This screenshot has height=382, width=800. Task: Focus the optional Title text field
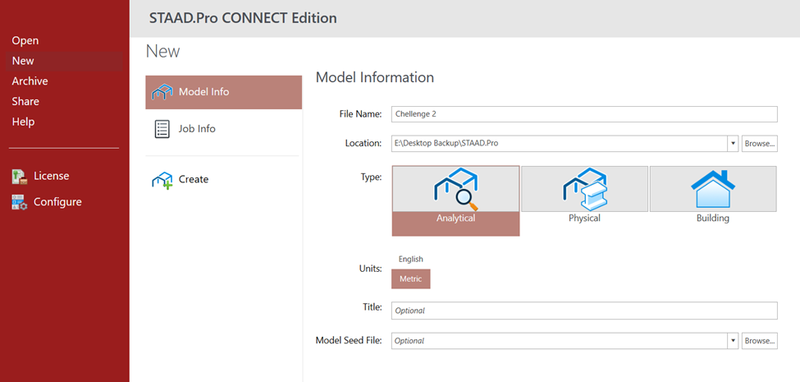pyautogui.click(x=584, y=311)
